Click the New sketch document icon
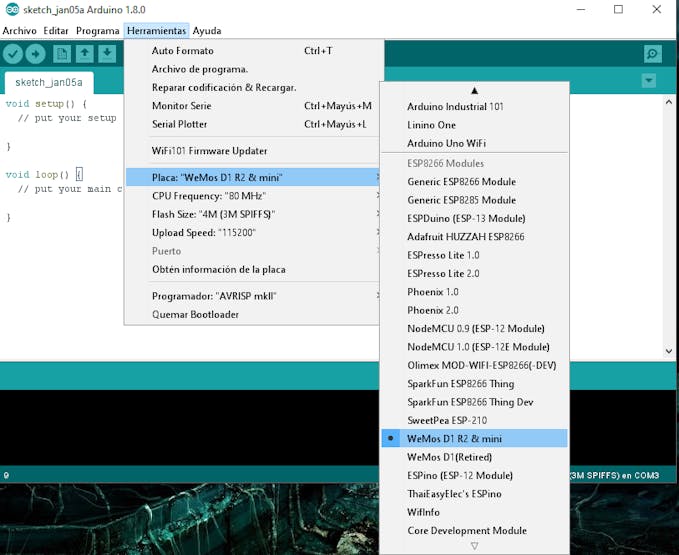This screenshot has height=555, width=679. click(62, 54)
